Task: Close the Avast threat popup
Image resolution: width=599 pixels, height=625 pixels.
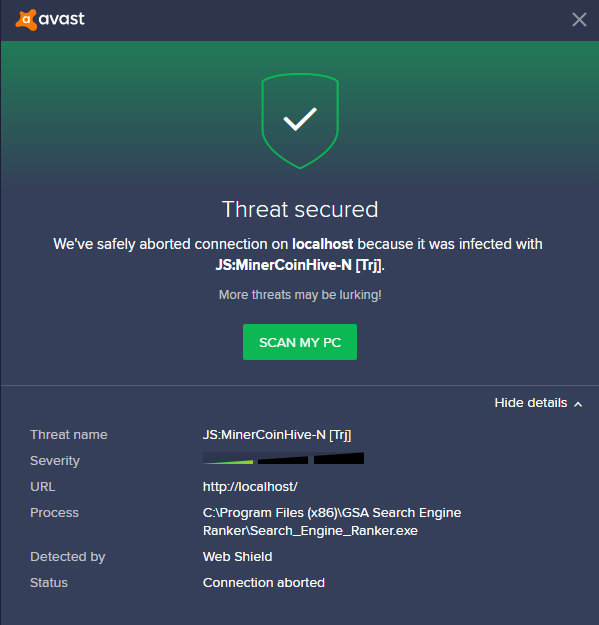Action: 579,20
